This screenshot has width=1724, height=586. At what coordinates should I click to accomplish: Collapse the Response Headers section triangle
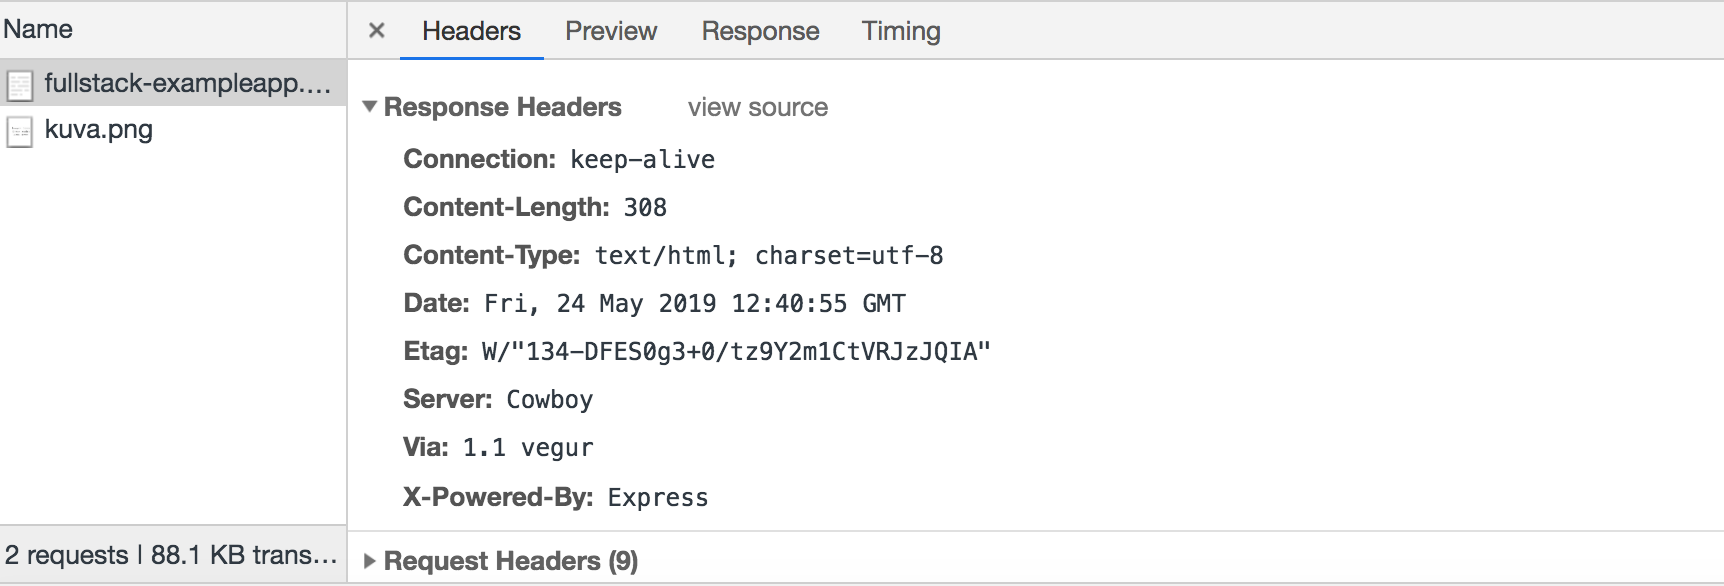(x=370, y=107)
